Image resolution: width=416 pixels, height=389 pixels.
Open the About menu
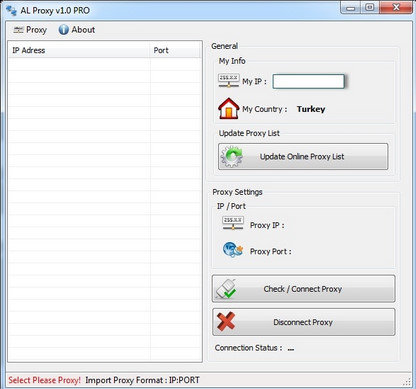(x=77, y=30)
